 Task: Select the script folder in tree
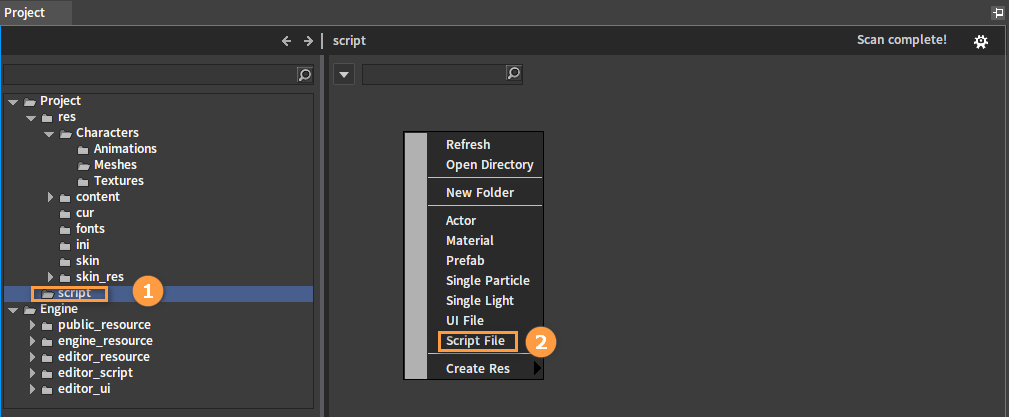tap(73, 293)
